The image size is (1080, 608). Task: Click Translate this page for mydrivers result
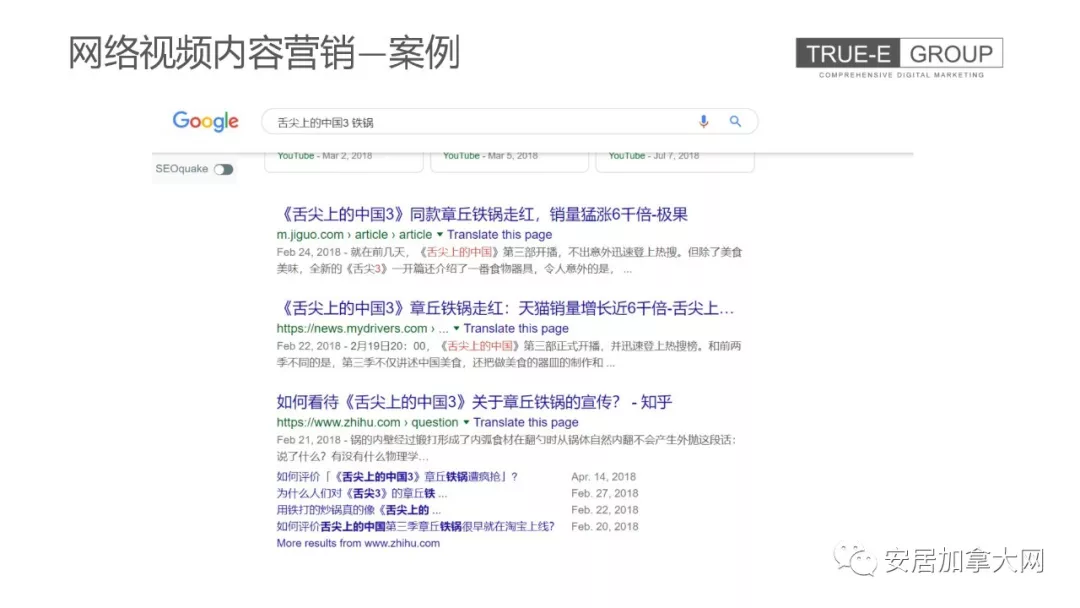click(516, 328)
